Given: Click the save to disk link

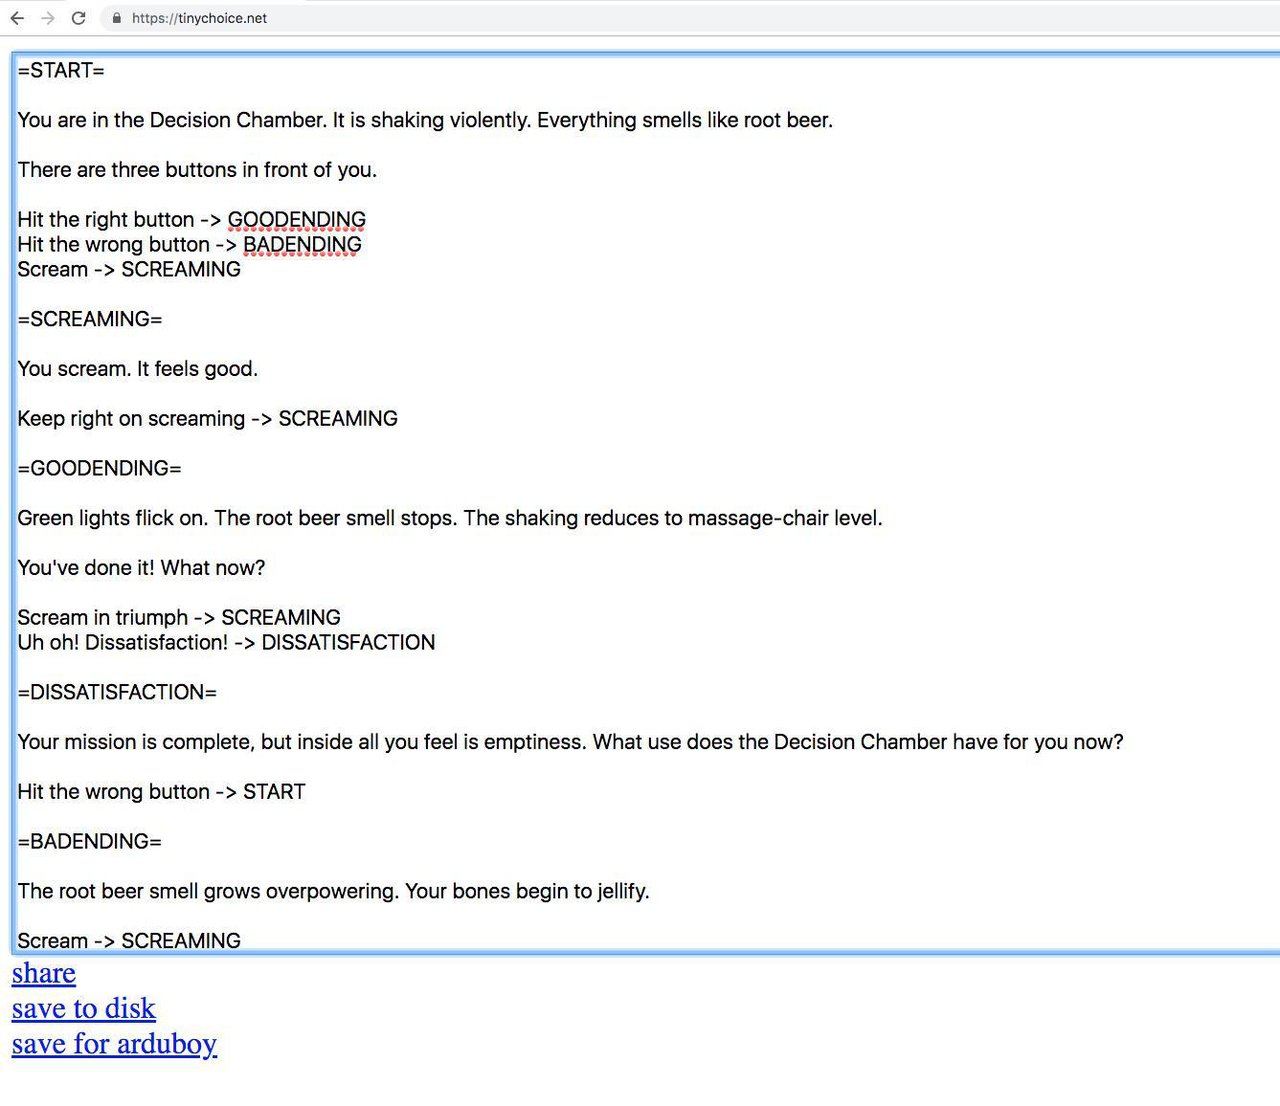Looking at the screenshot, I should tap(84, 1008).
